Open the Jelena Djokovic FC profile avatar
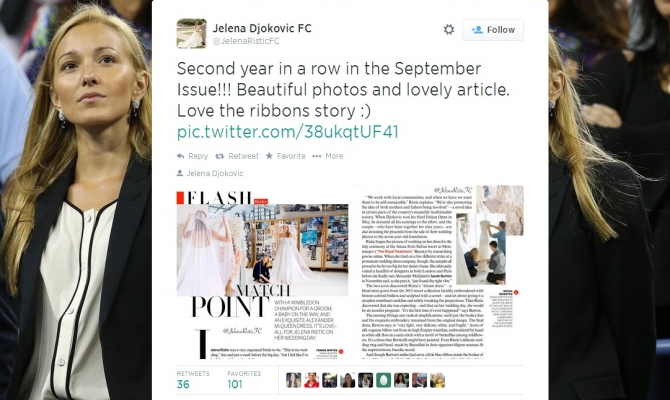 (191, 33)
